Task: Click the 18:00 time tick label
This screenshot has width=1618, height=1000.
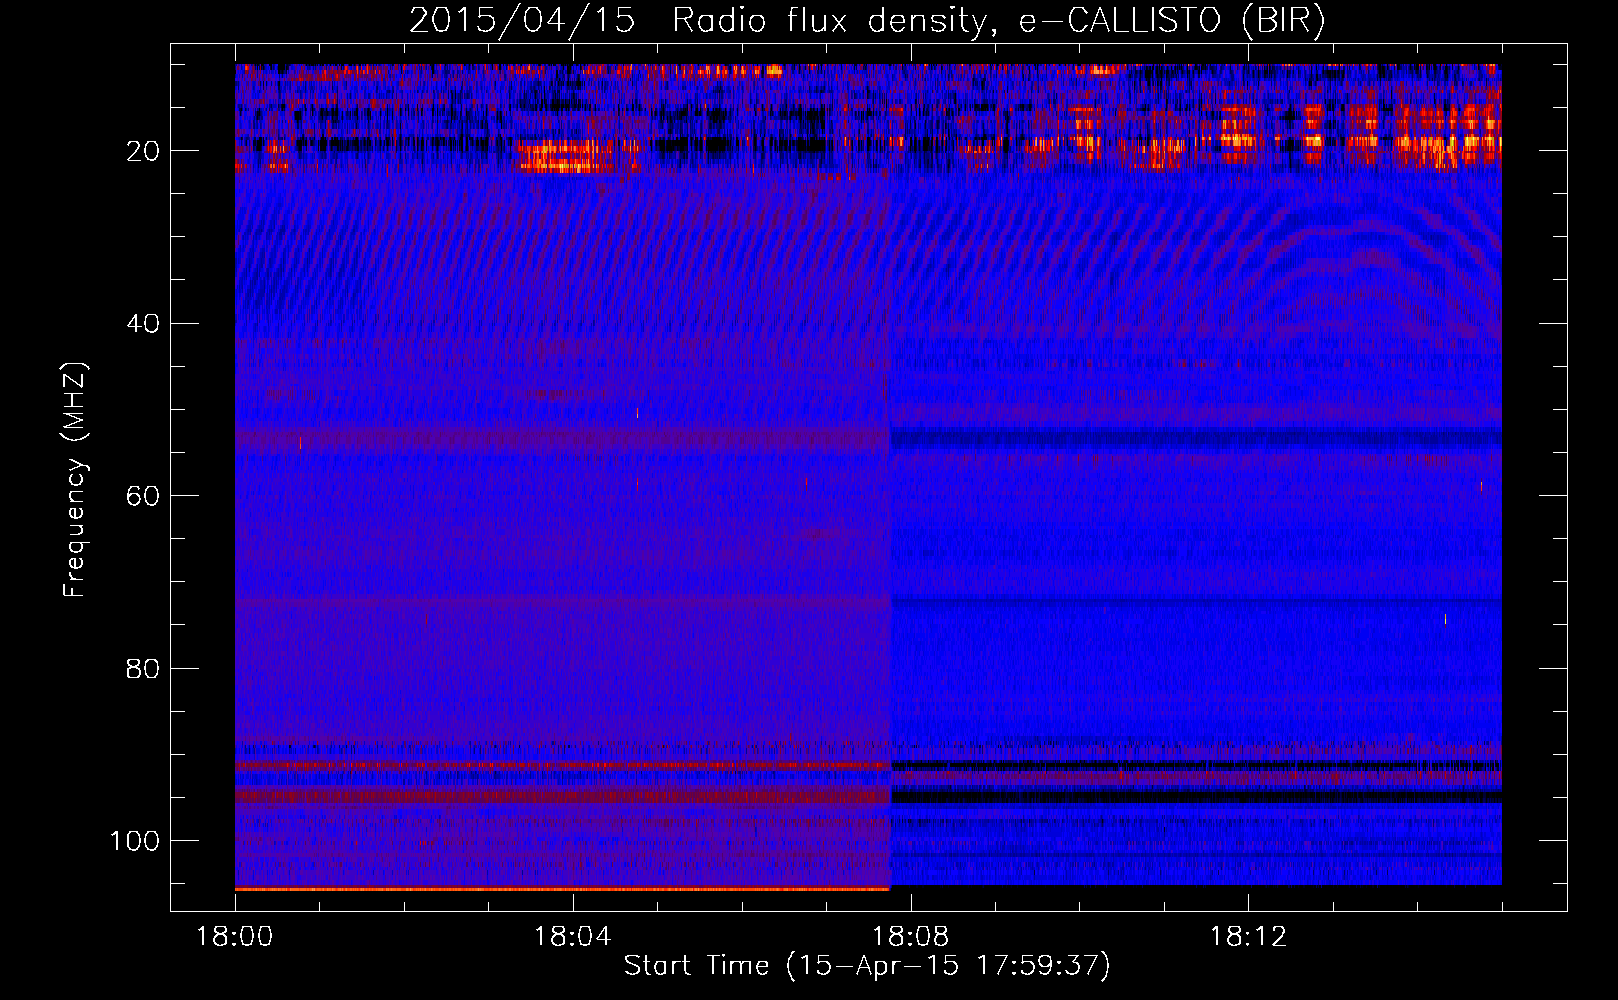Action: click(235, 937)
